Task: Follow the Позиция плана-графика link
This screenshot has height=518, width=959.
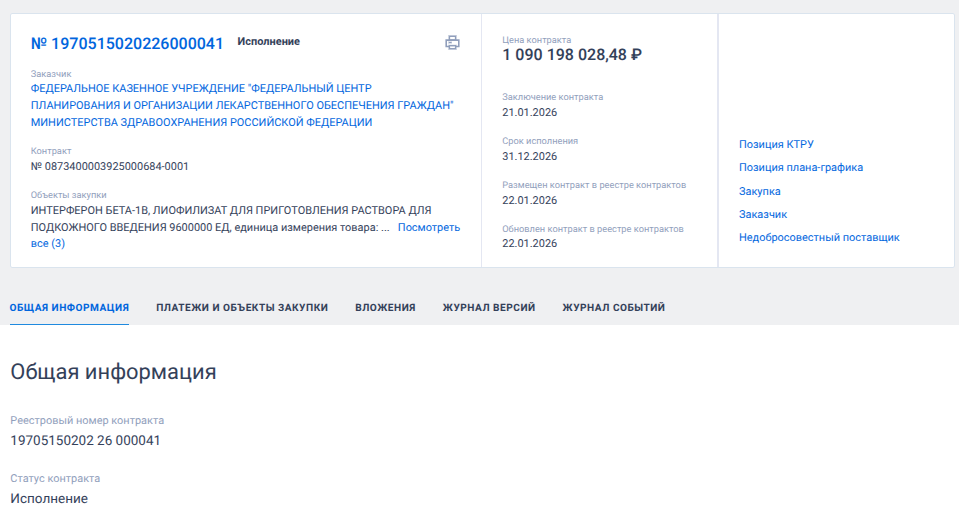Action: [800, 167]
